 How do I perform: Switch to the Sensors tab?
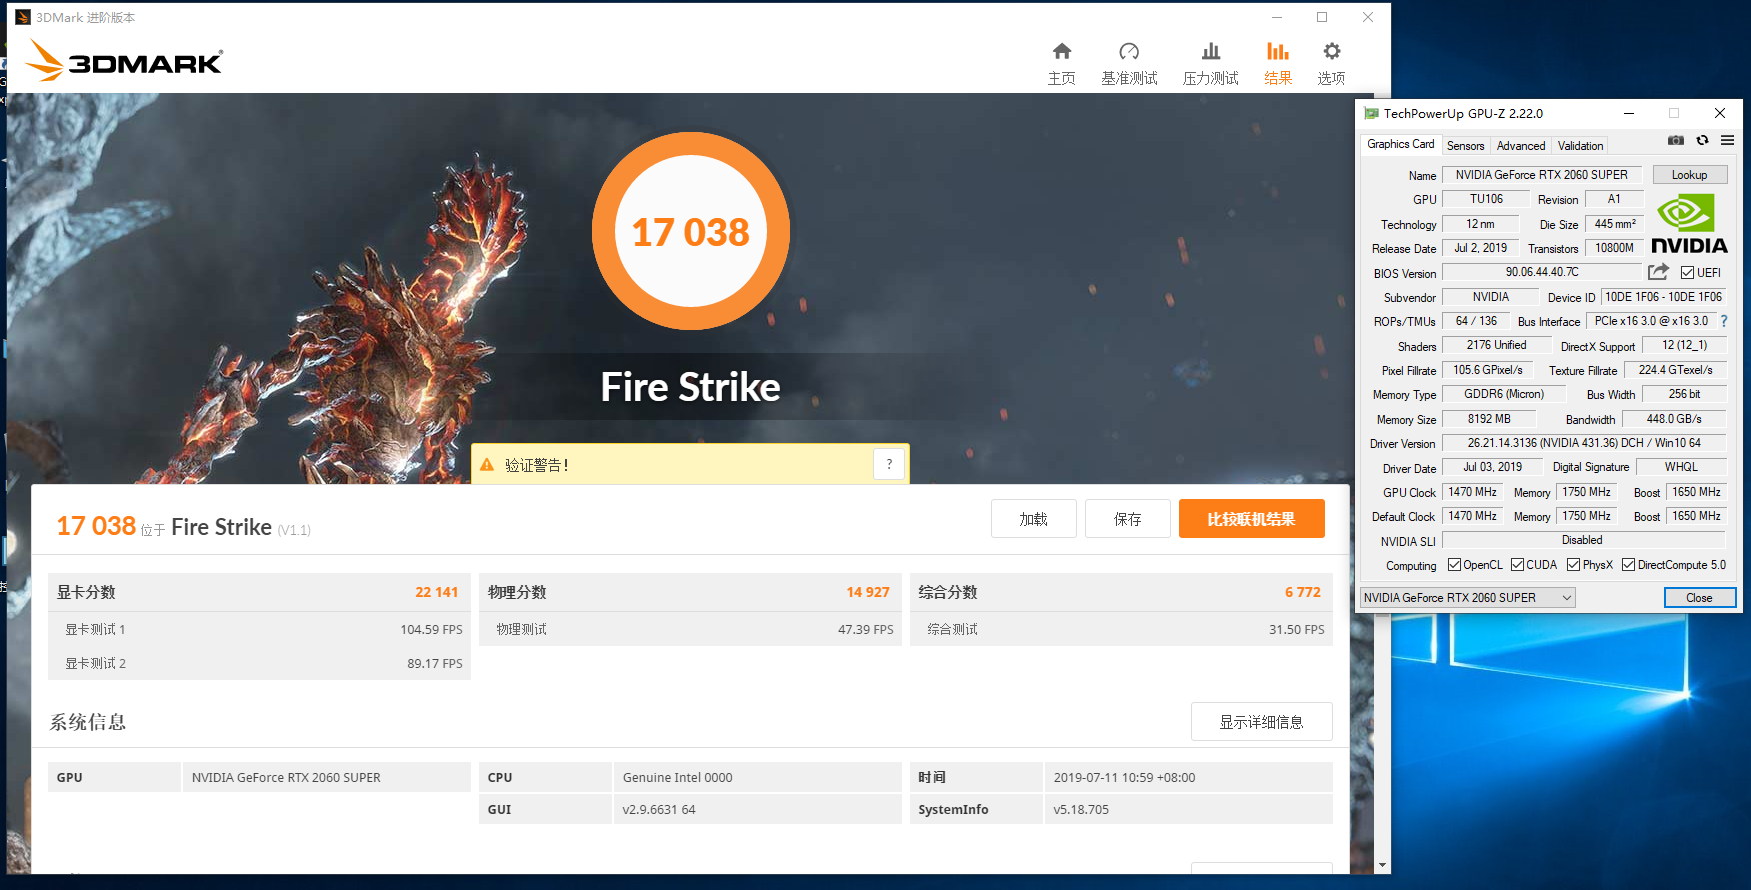(x=1465, y=146)
